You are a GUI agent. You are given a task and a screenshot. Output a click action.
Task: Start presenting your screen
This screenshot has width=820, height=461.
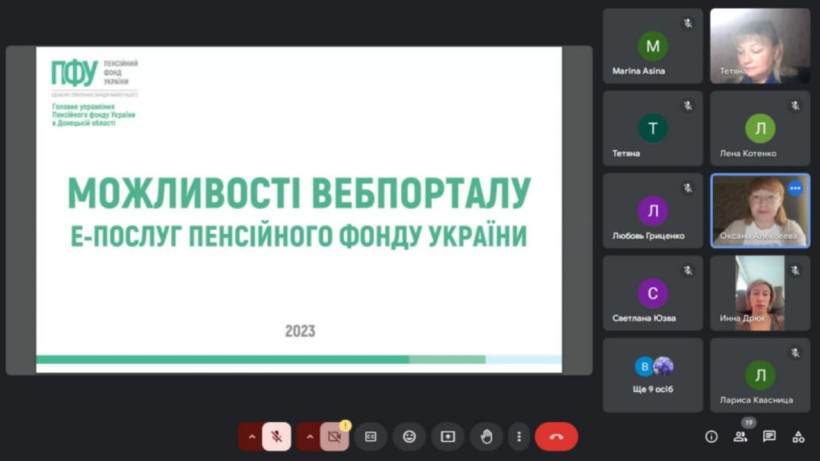click(448, 436)
